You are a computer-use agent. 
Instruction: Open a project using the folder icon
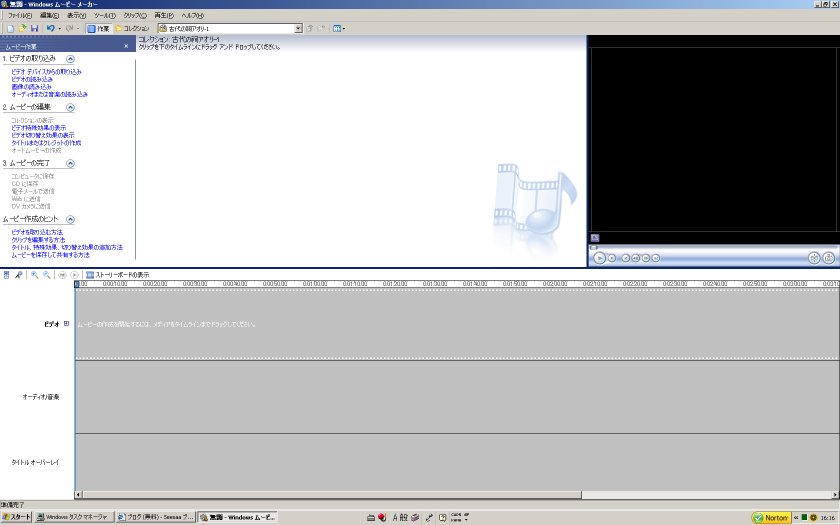[x=22, y=28]
